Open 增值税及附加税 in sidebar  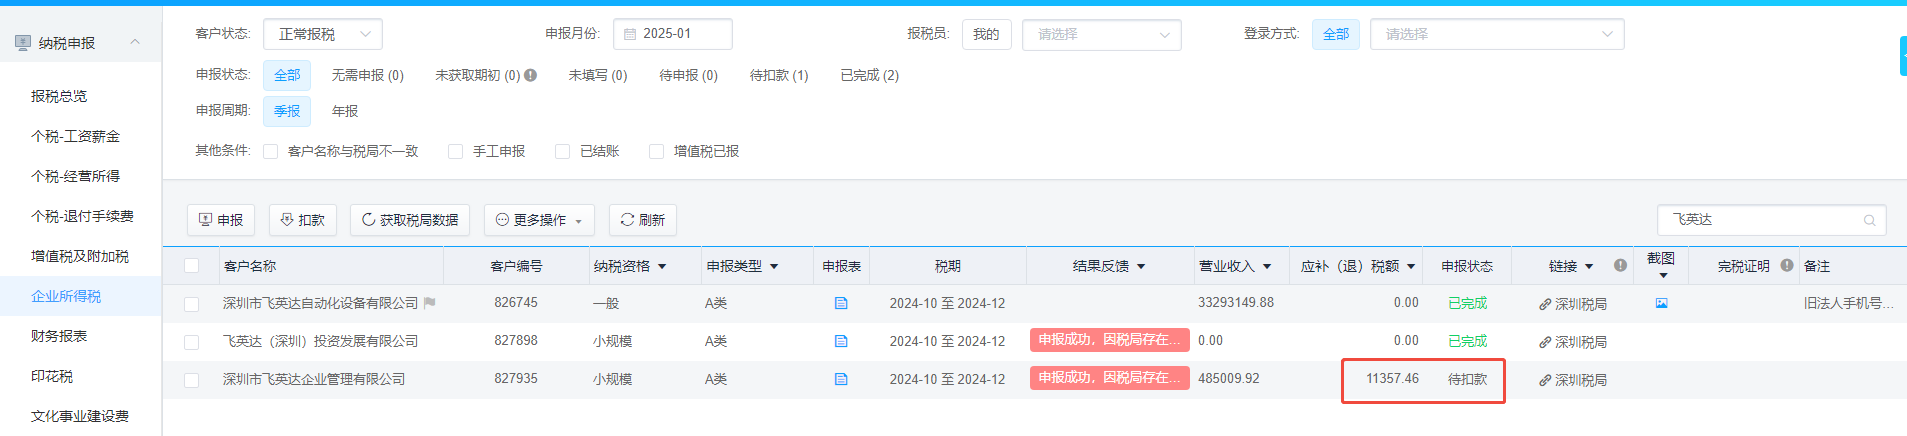click(80, 256)
